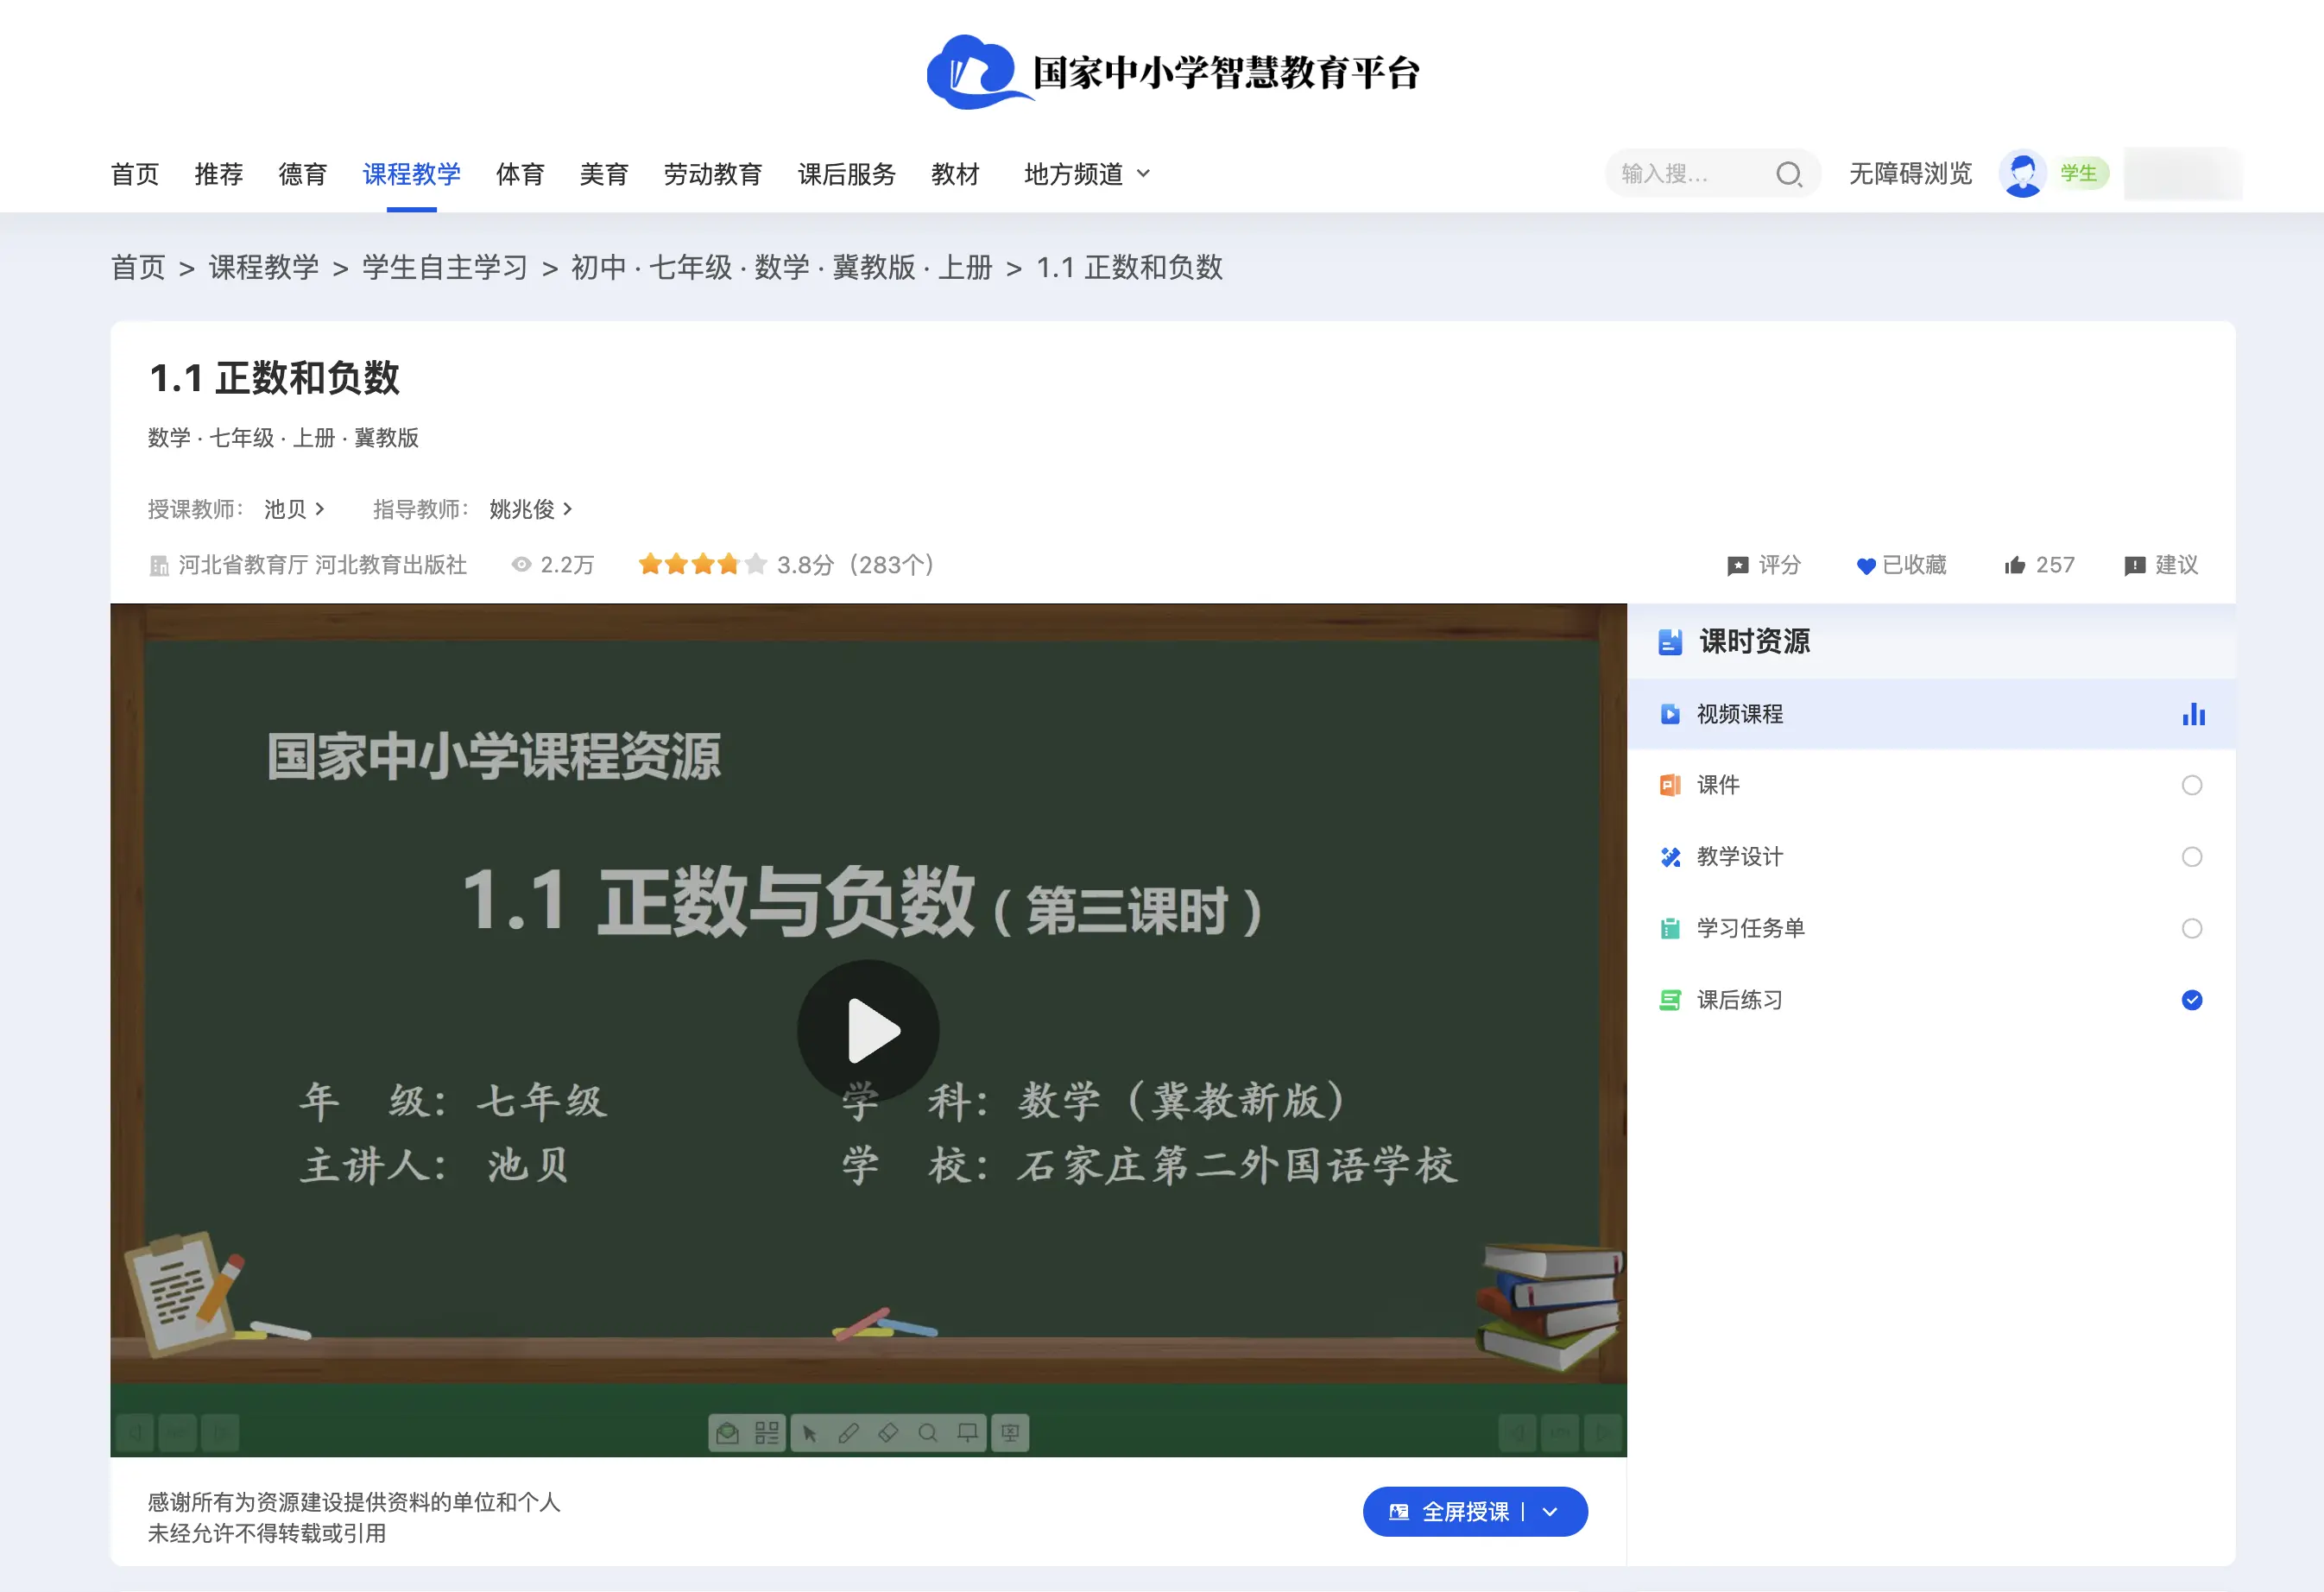Open teacher 池贝 details chevron

(x=320, y=509)
